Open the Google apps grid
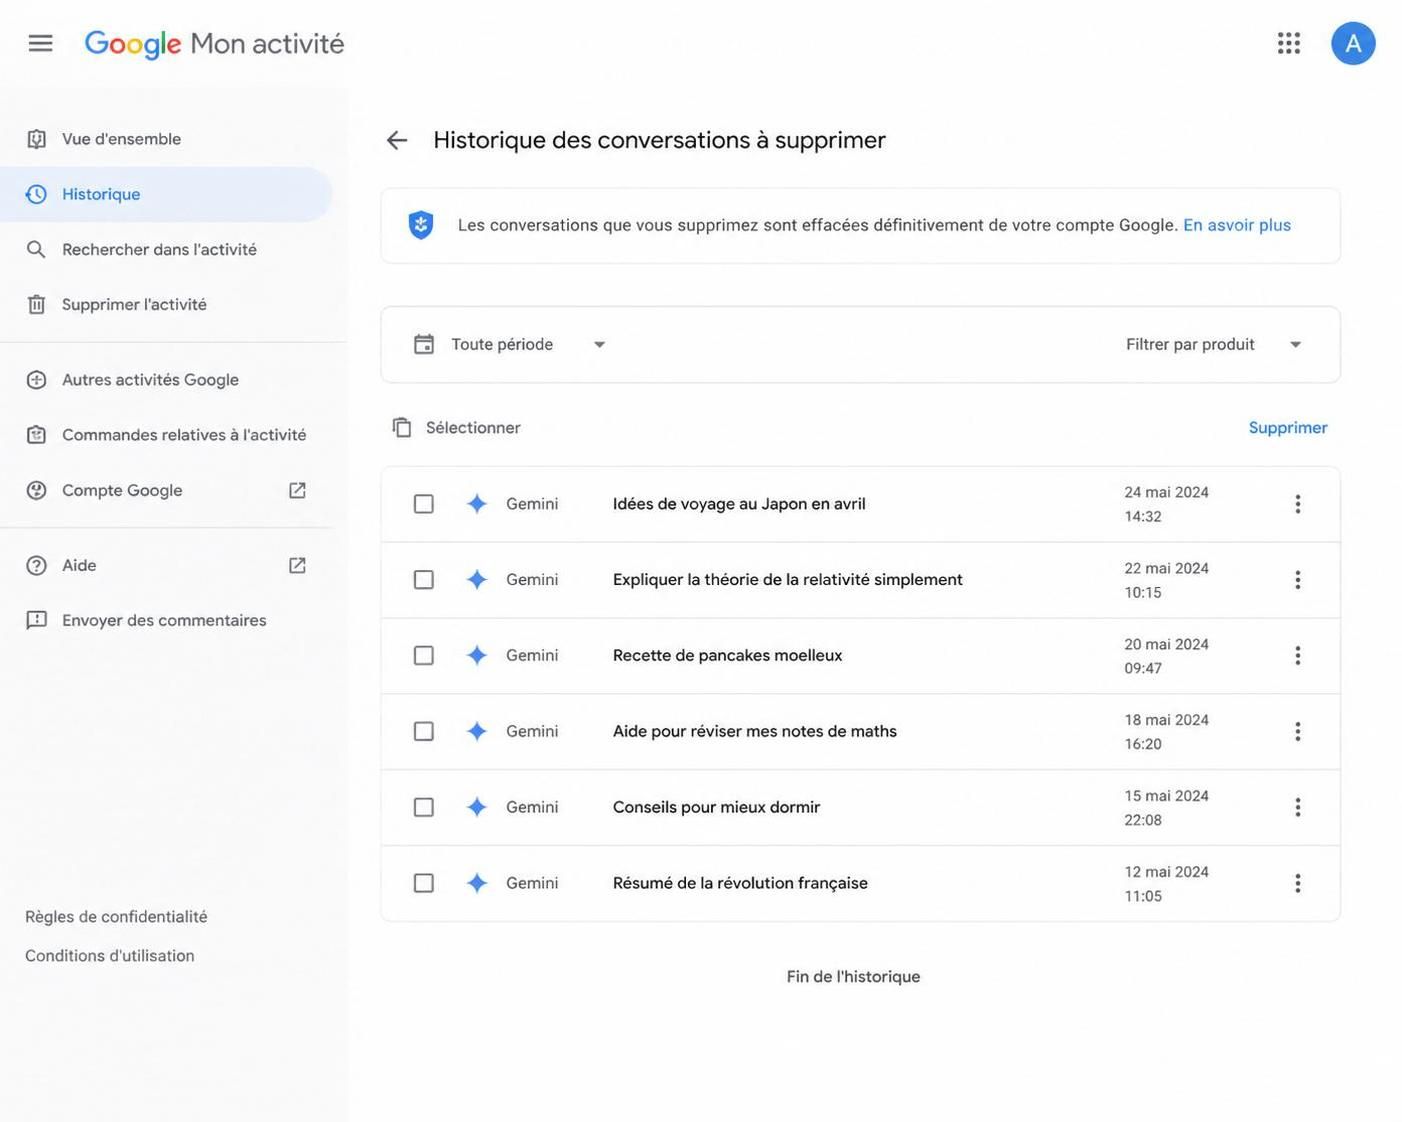1402x1122 pixels. click(1289, 43)
